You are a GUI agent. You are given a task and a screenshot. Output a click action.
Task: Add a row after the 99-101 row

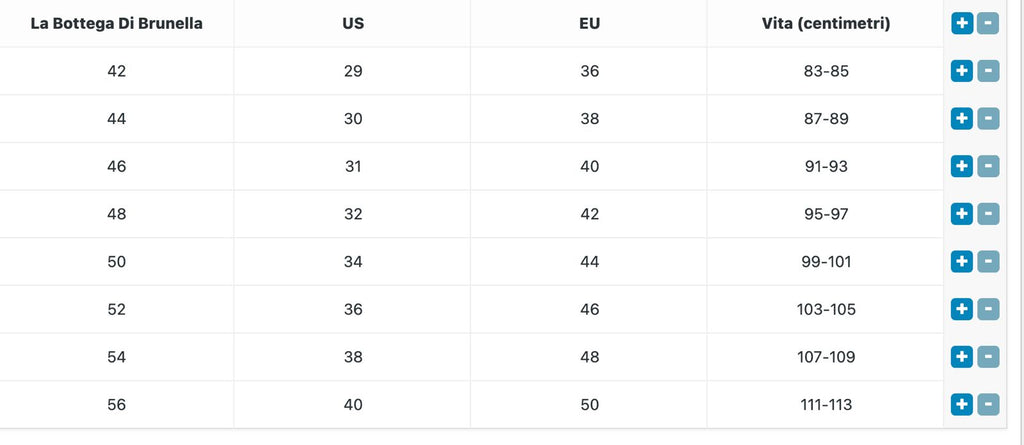[x=962, y=261]
